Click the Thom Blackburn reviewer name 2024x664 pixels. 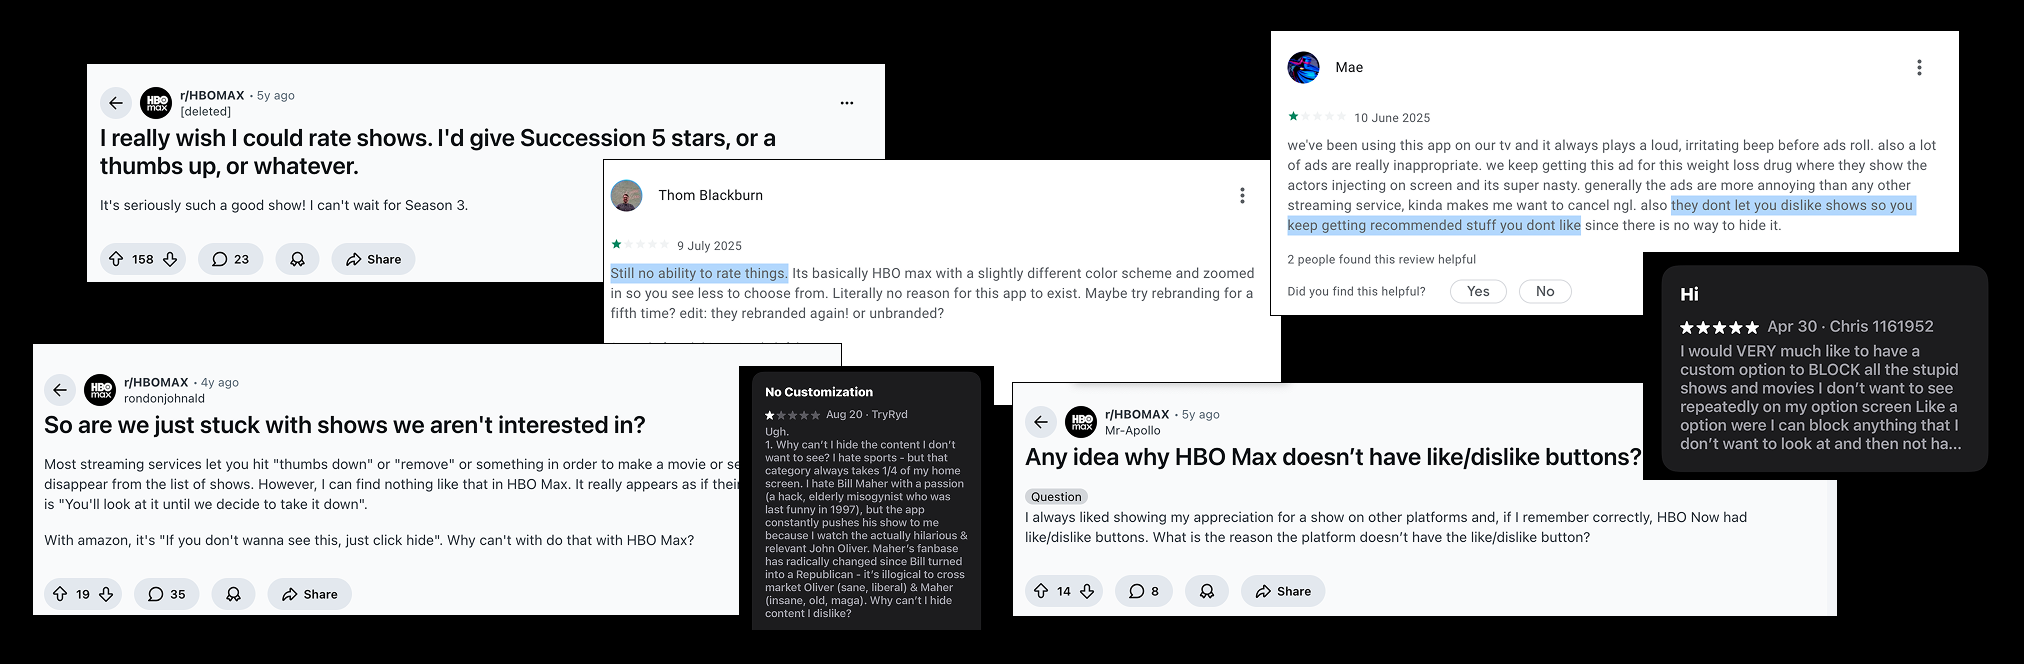(x=710, y=195)
